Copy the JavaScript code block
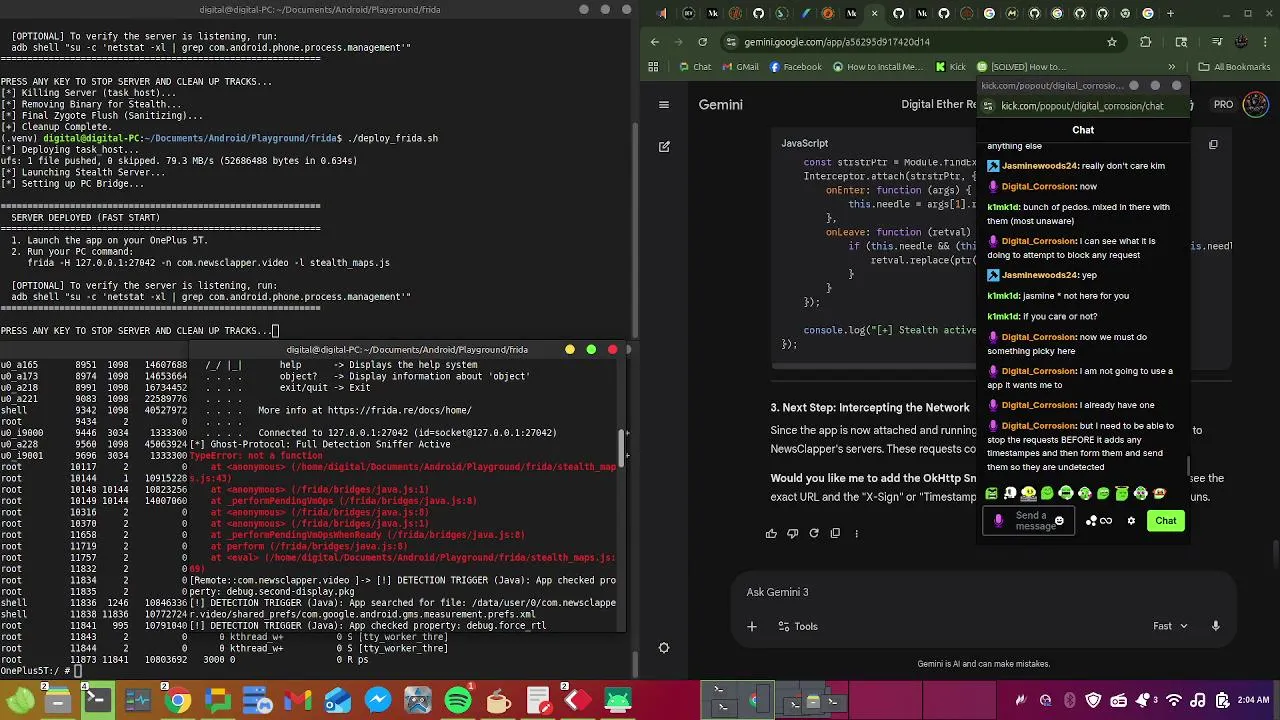Screen dimensions: 1280x720 [x=1213, y=144]
